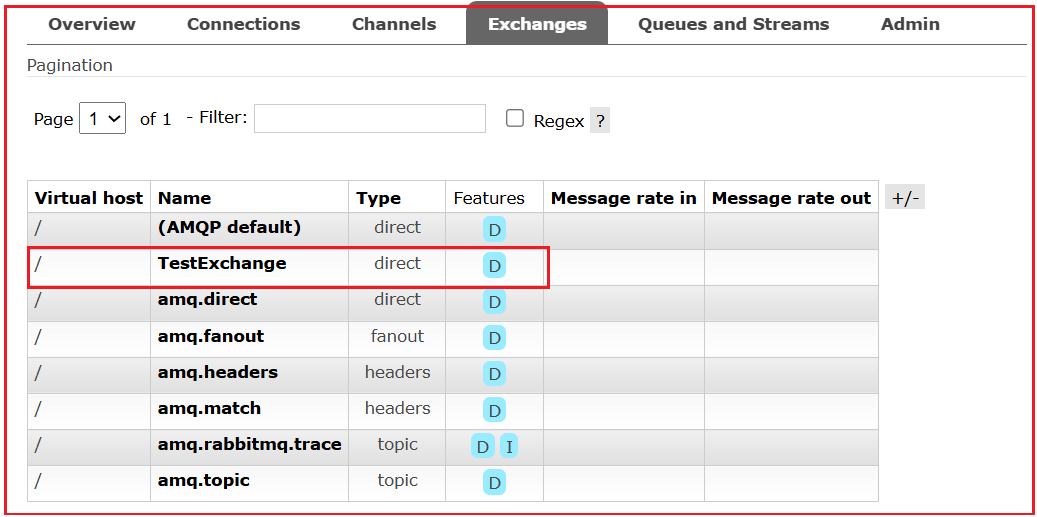Collapse the Pagination section heading
Image resolution: width=1037 pixels, height=517 pixels.
70,65
